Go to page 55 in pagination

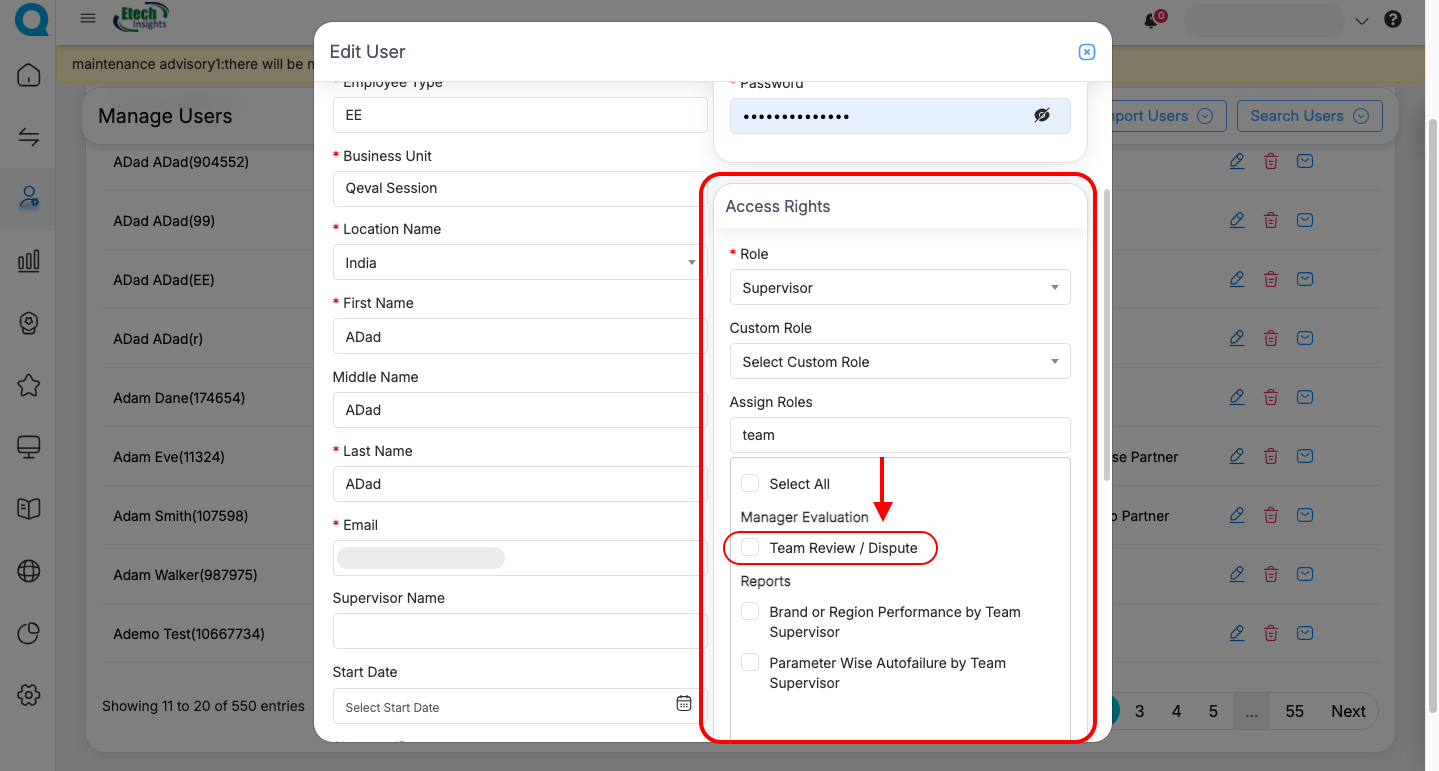pyautogui.click(x=1294, y=712)
